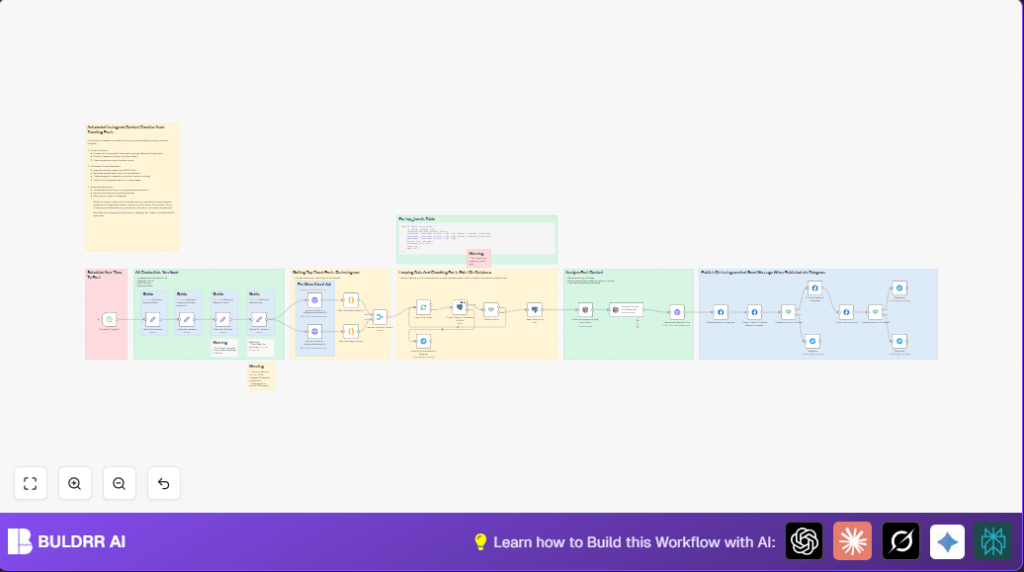Select the green loop-over-items node

(x=423, y=308)
